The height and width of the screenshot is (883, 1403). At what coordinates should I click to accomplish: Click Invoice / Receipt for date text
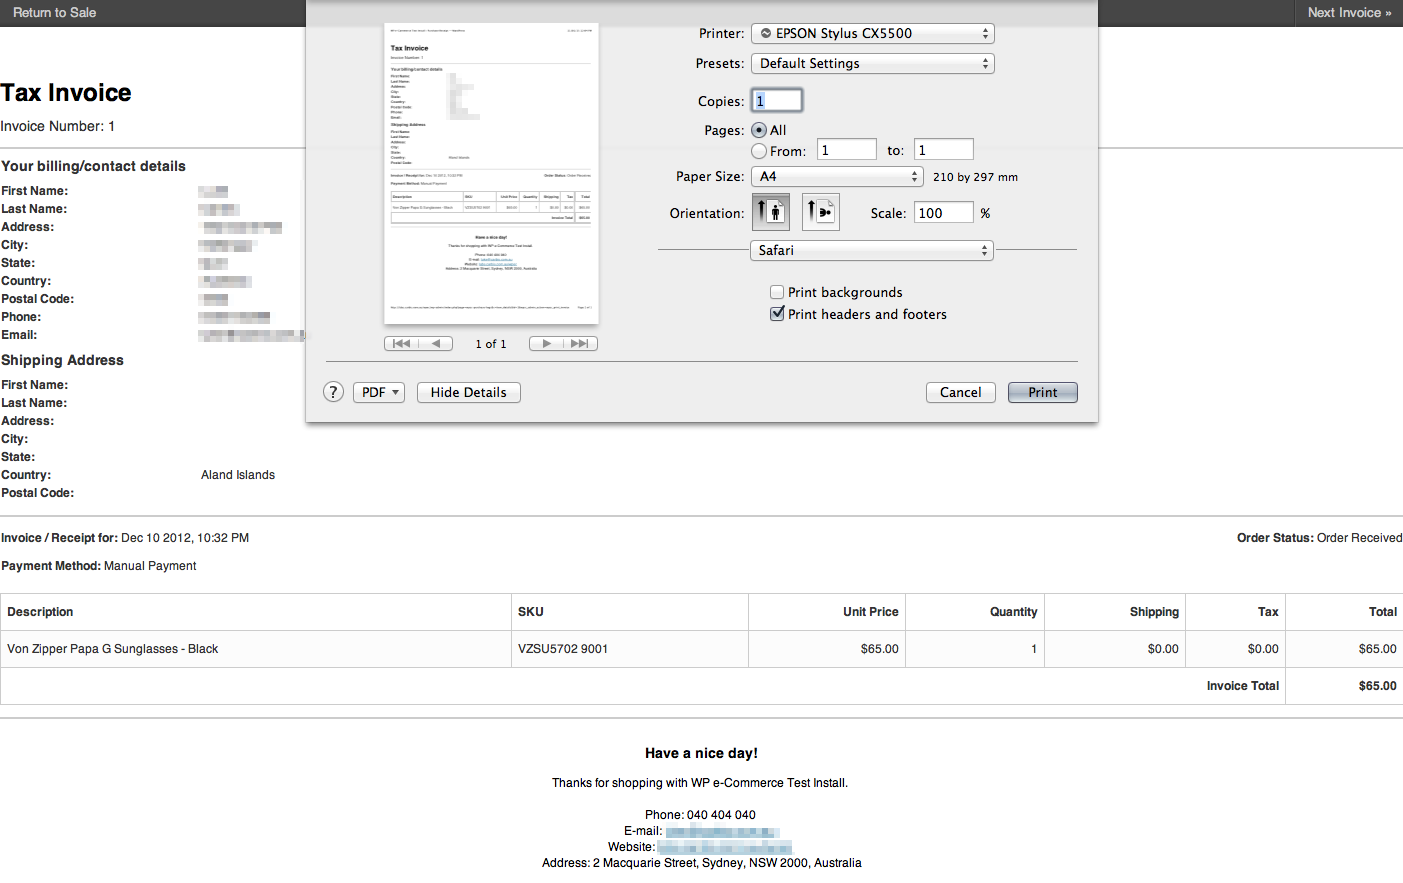pyautogui.click(x=125, y=538)
